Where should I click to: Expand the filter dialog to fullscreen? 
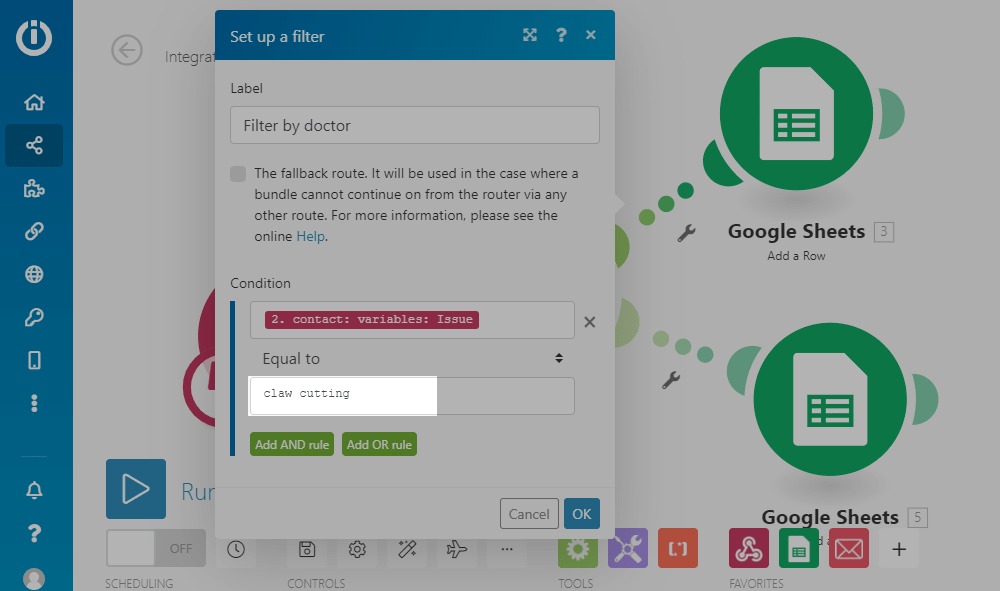pyautogui.click(x=530, y=35)
